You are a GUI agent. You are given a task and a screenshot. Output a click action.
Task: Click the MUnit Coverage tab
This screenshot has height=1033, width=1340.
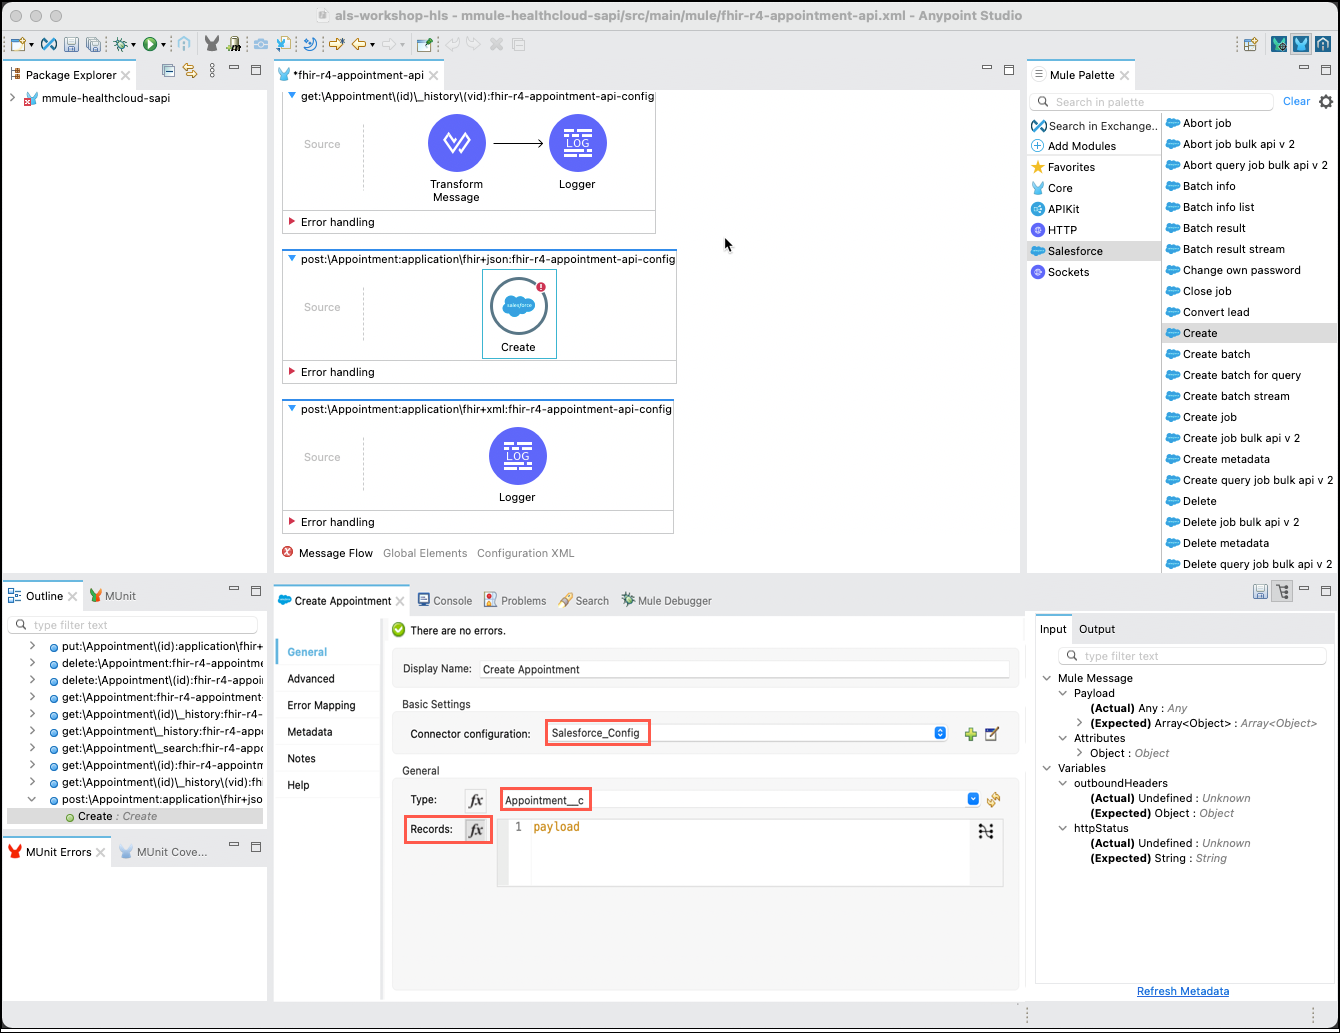pos(164,852)
